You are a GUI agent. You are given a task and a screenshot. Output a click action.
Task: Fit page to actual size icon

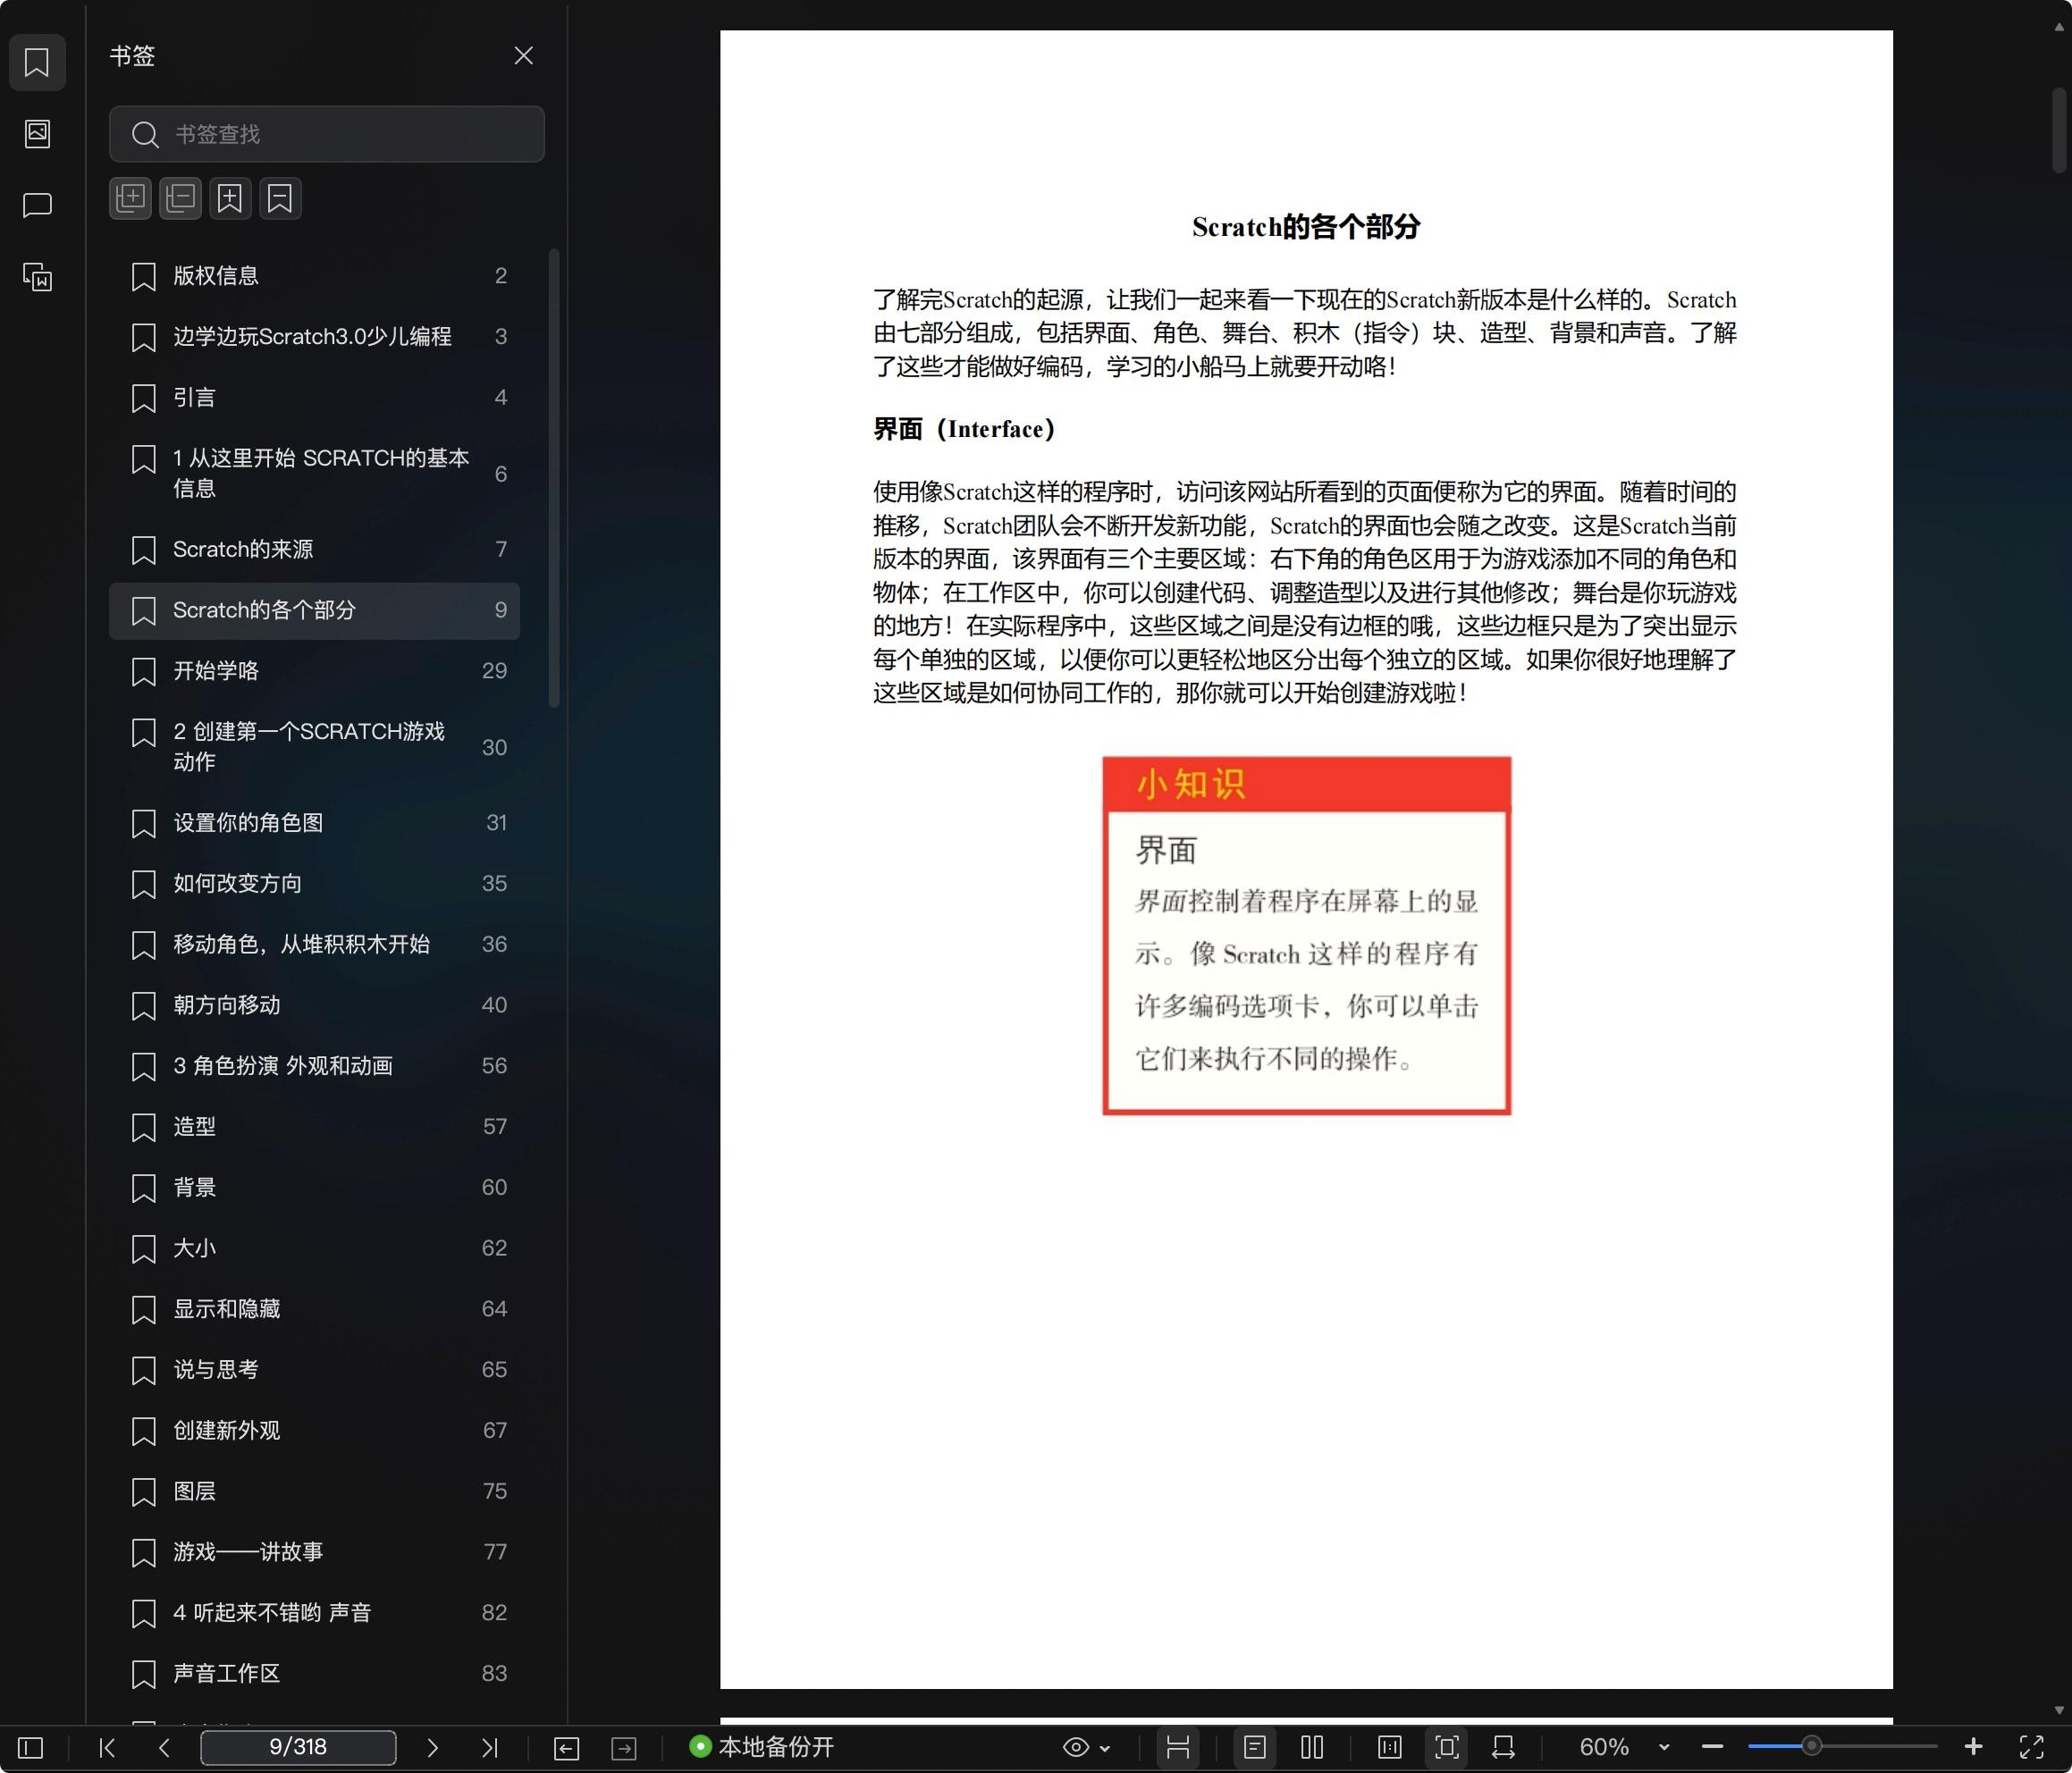pyautogui.click(x=1389, y=1747)
